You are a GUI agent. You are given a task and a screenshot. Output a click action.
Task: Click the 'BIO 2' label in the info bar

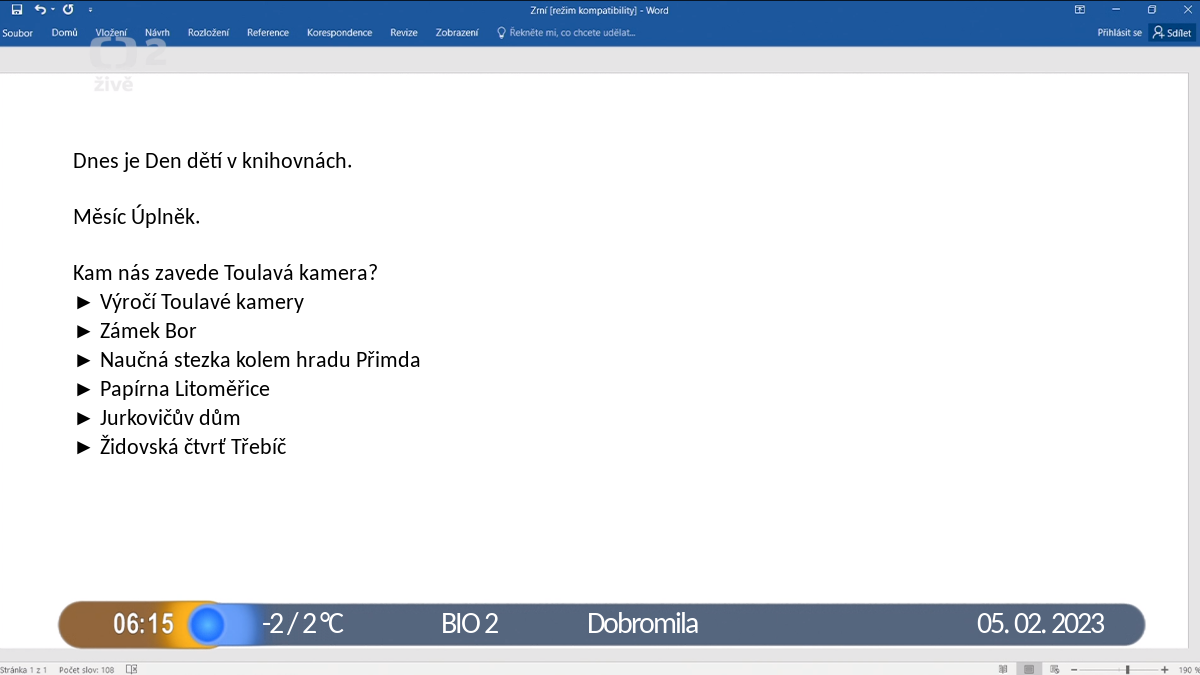click(469, 624)
